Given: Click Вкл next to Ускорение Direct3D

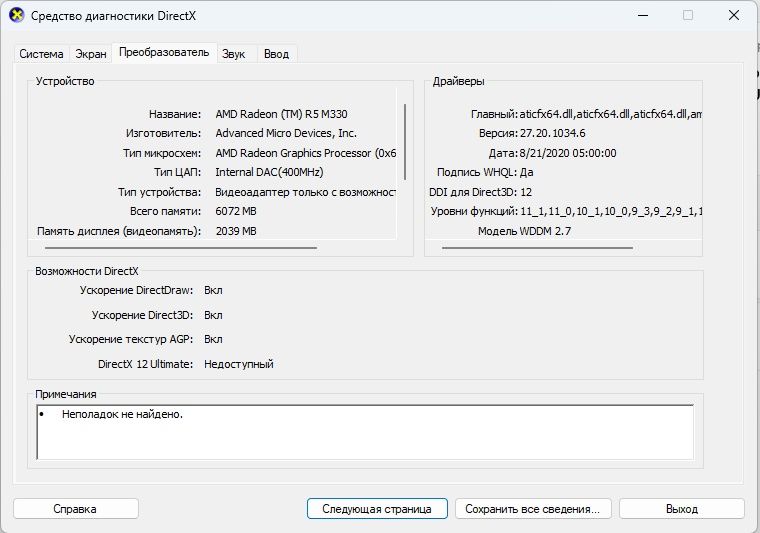Looking at the screenshot, I should point(213,315).
